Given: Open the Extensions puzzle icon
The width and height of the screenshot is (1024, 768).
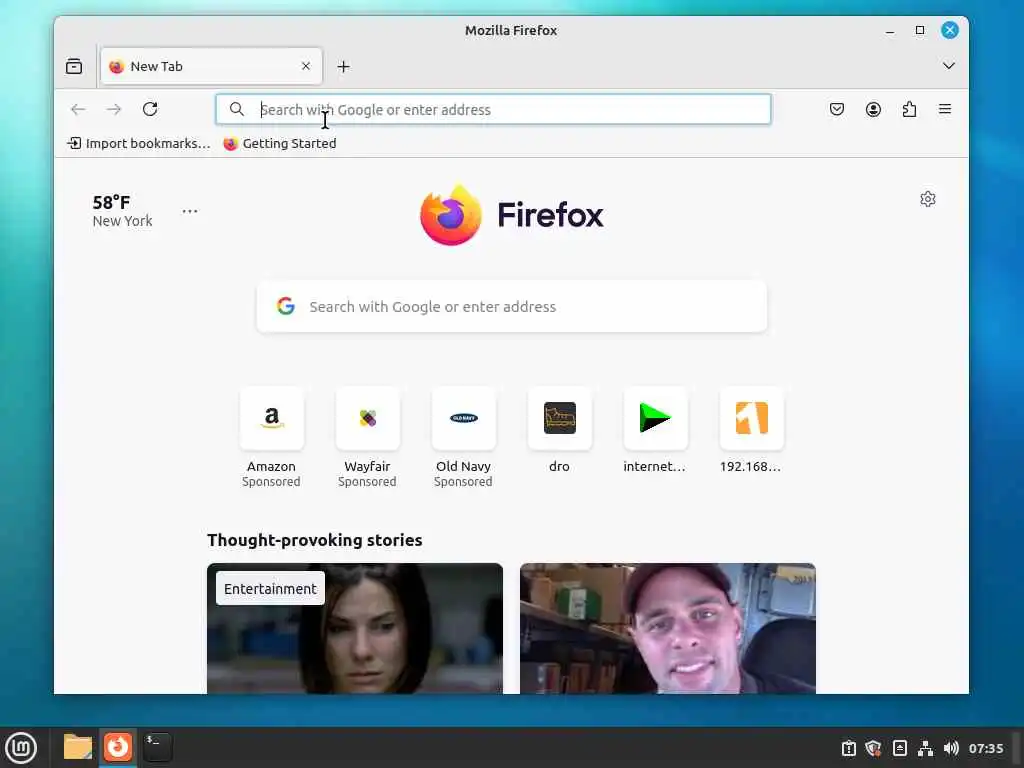Looking at the screenshot, I should (909, 109).
